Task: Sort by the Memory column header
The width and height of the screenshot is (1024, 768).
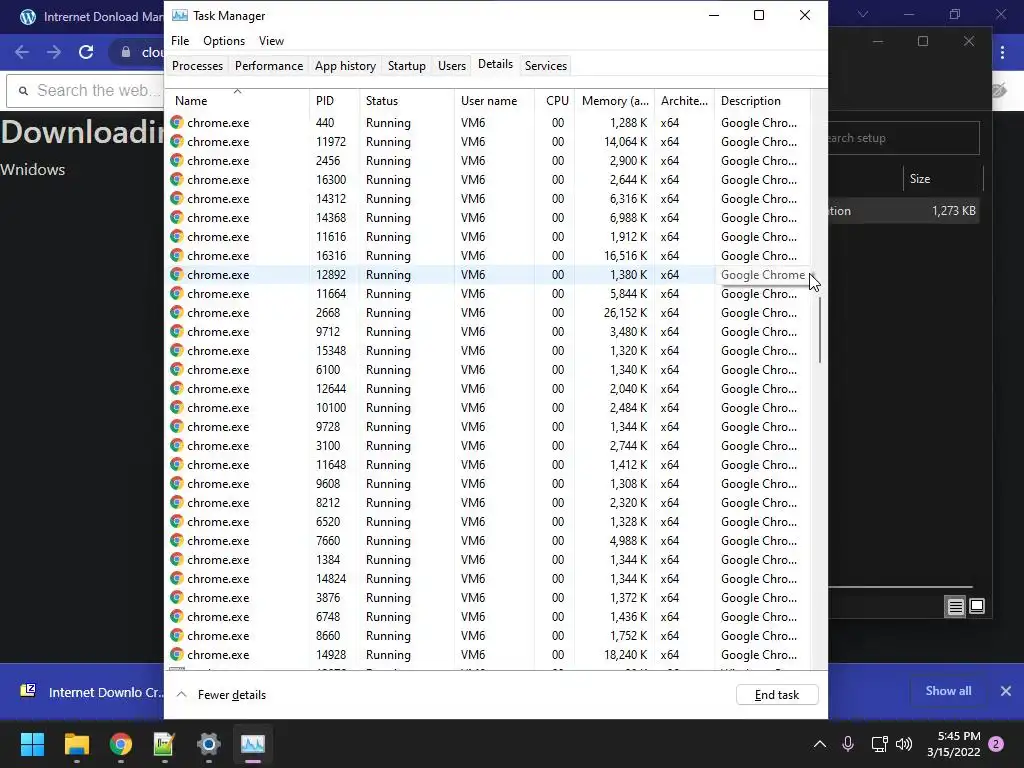Action: coord(615,101)
